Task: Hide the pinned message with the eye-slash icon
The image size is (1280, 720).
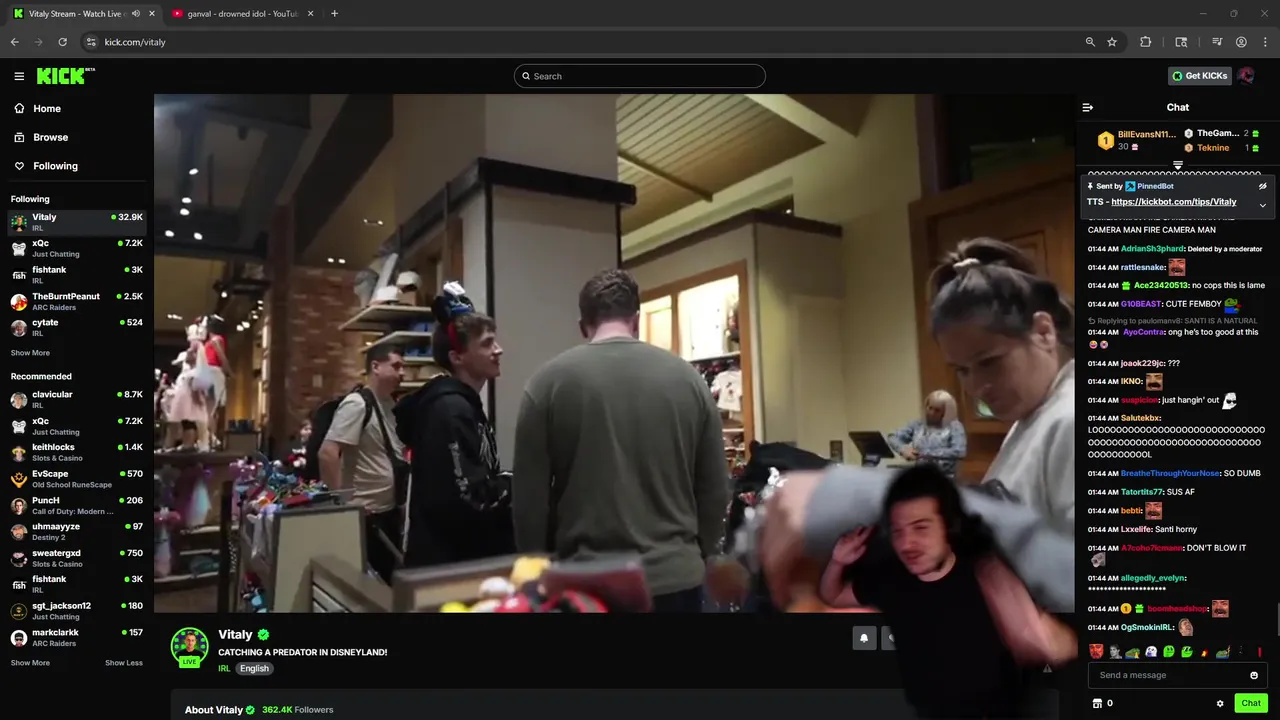Action: [1262, 186]
